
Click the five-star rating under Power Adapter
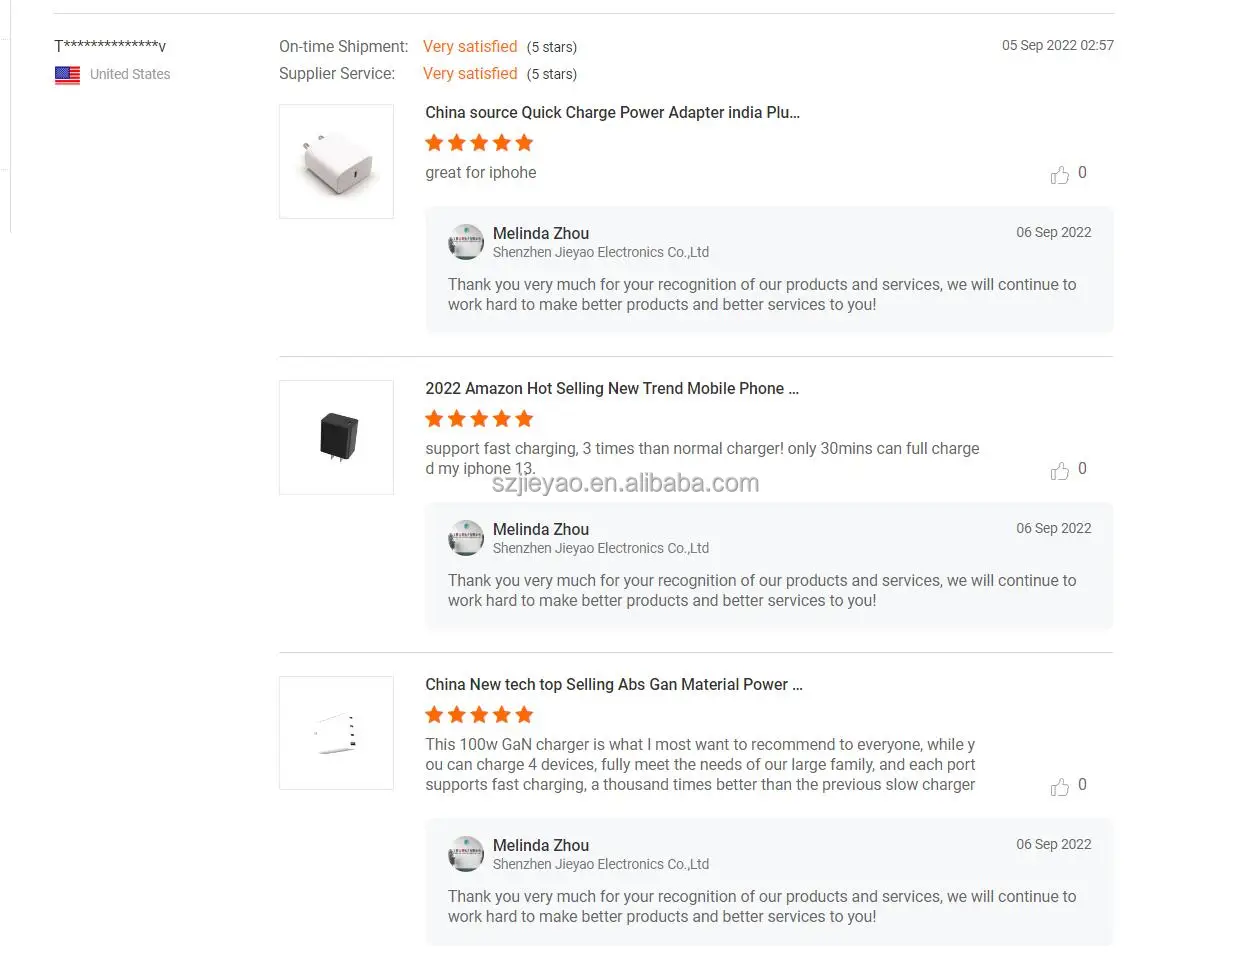[x=479, y=143]
